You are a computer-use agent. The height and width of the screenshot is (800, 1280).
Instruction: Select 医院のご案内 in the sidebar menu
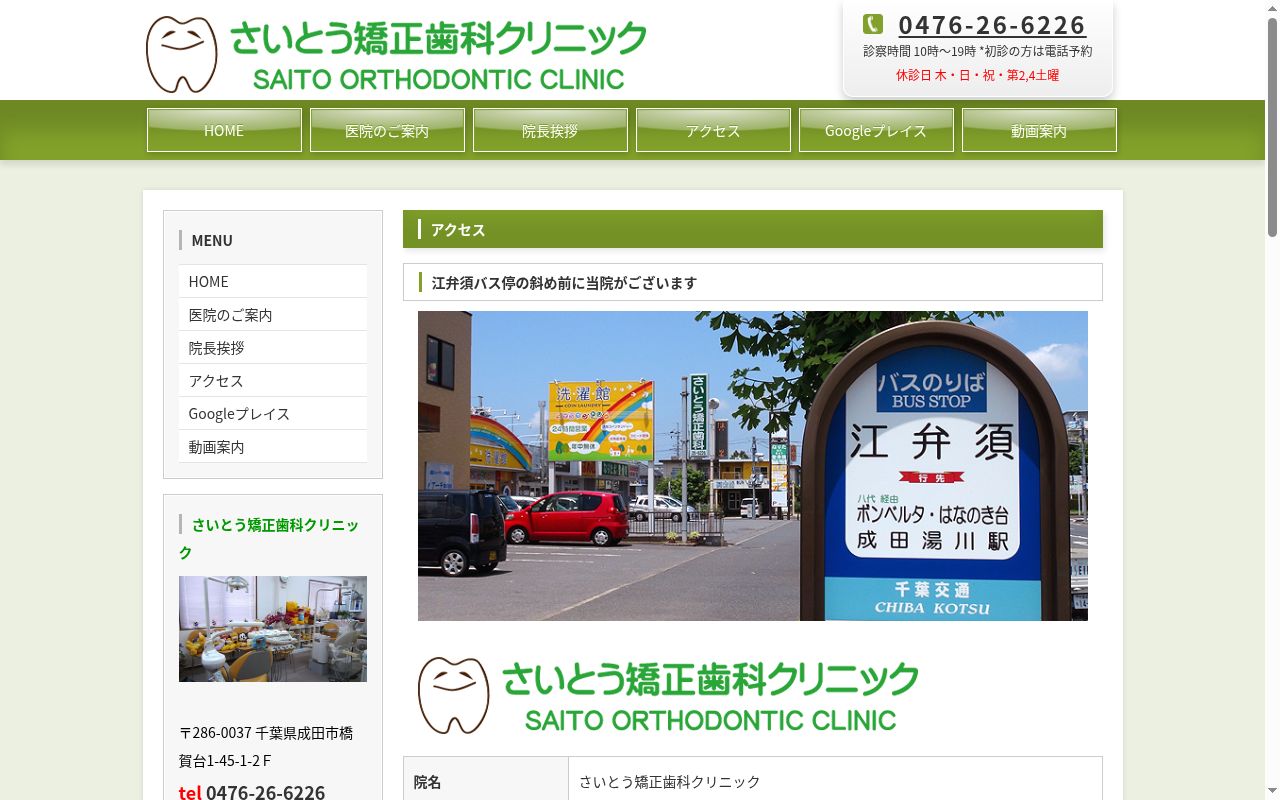pyautogui.click(x=273, y=314)
